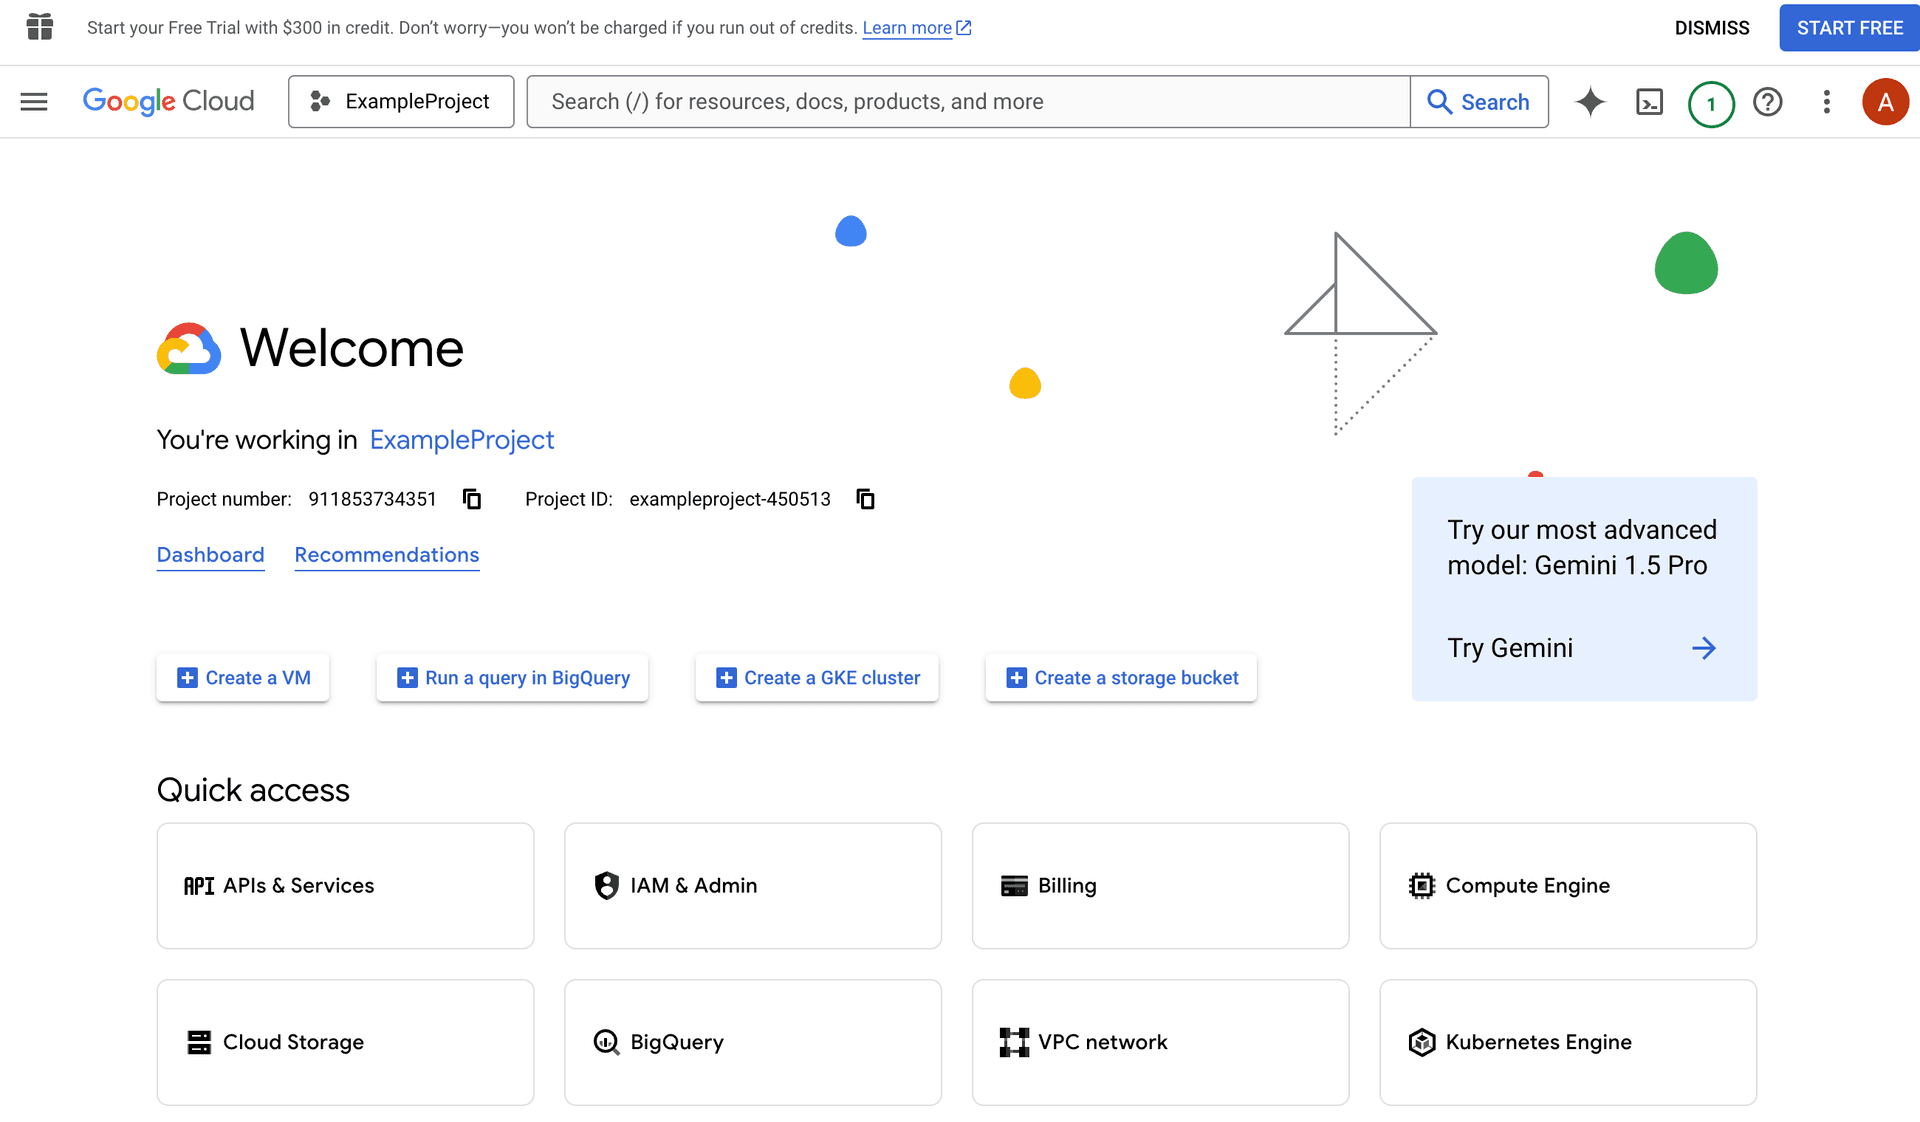The image size is (1920, 1122).
Task: Open VPC network quick access card
Action: coord(1160,1042)
